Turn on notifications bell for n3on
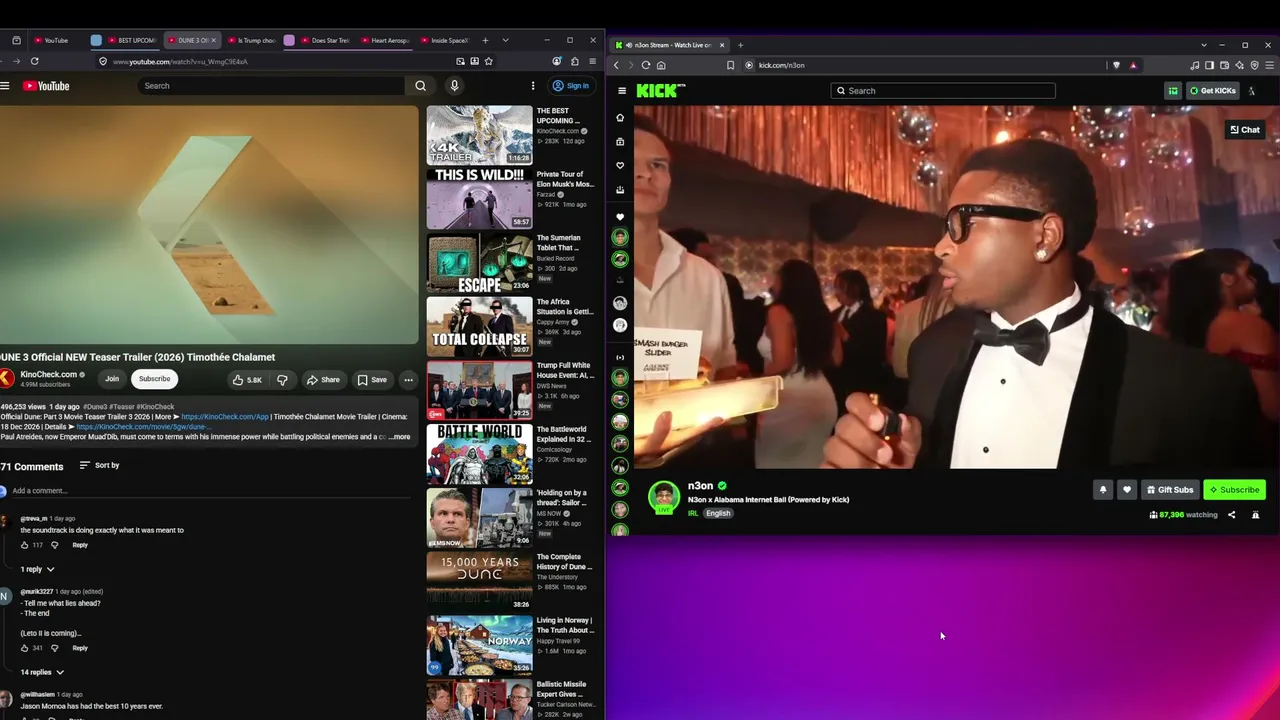Viewport: 1280px width, 720px height. (1103, 490)
